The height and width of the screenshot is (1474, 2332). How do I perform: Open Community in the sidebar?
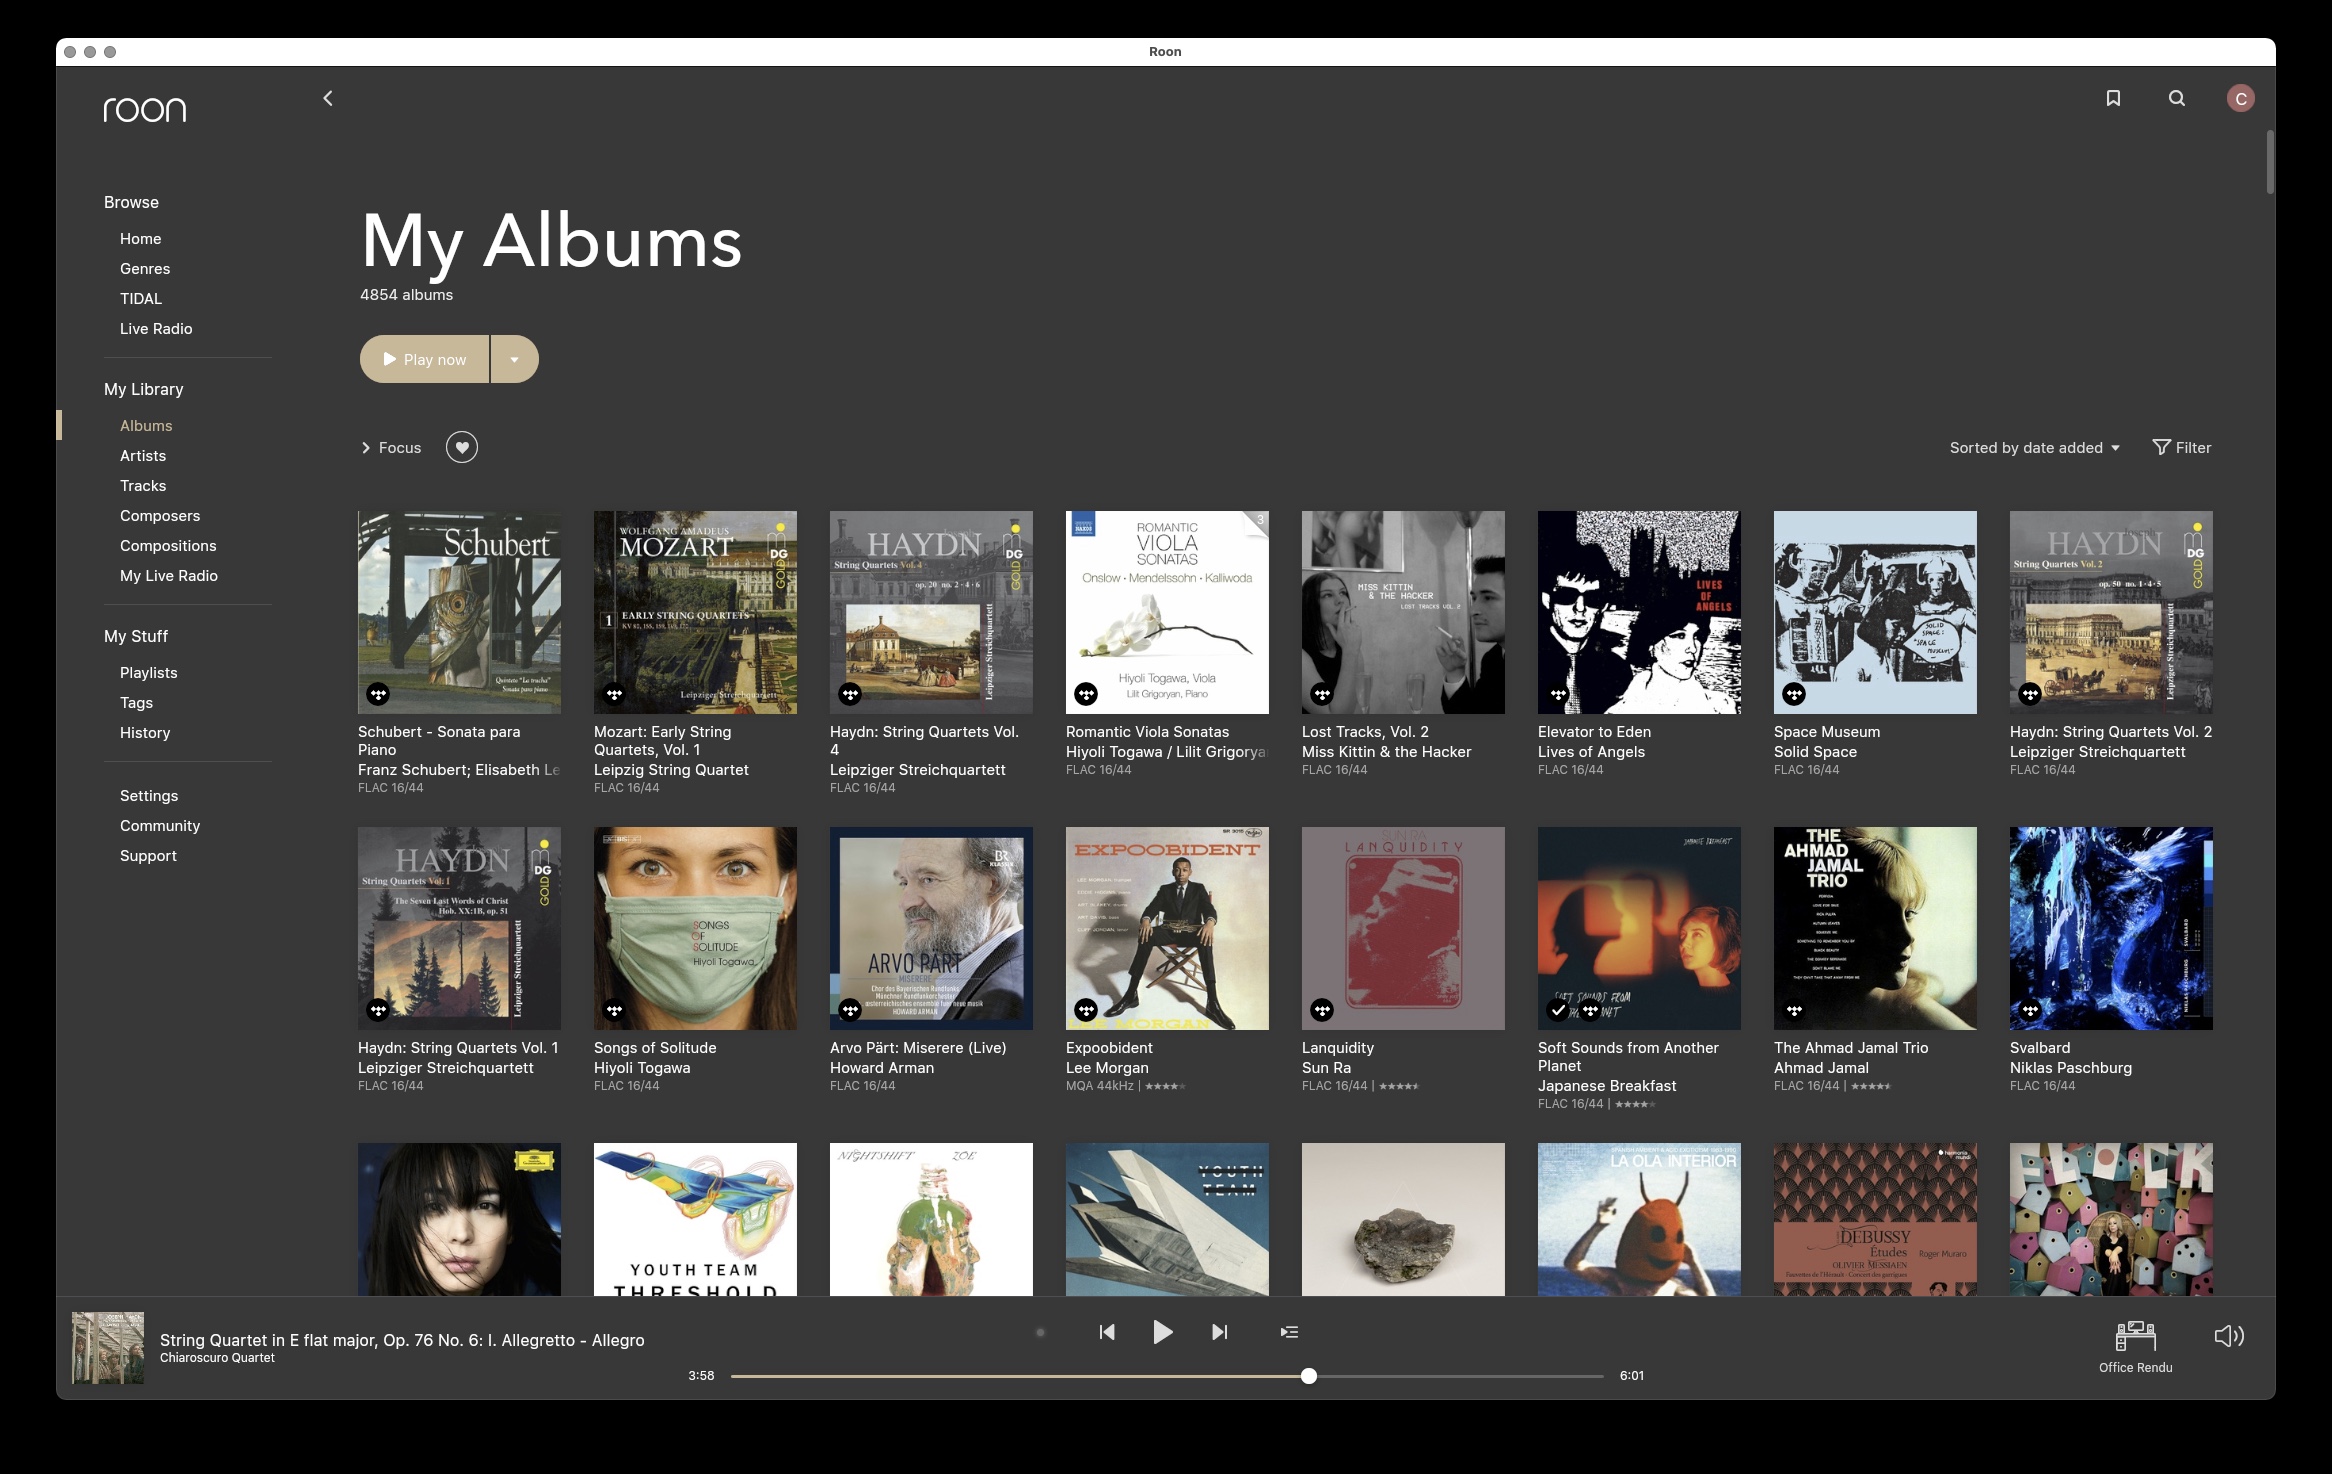[x=160, y=826]
